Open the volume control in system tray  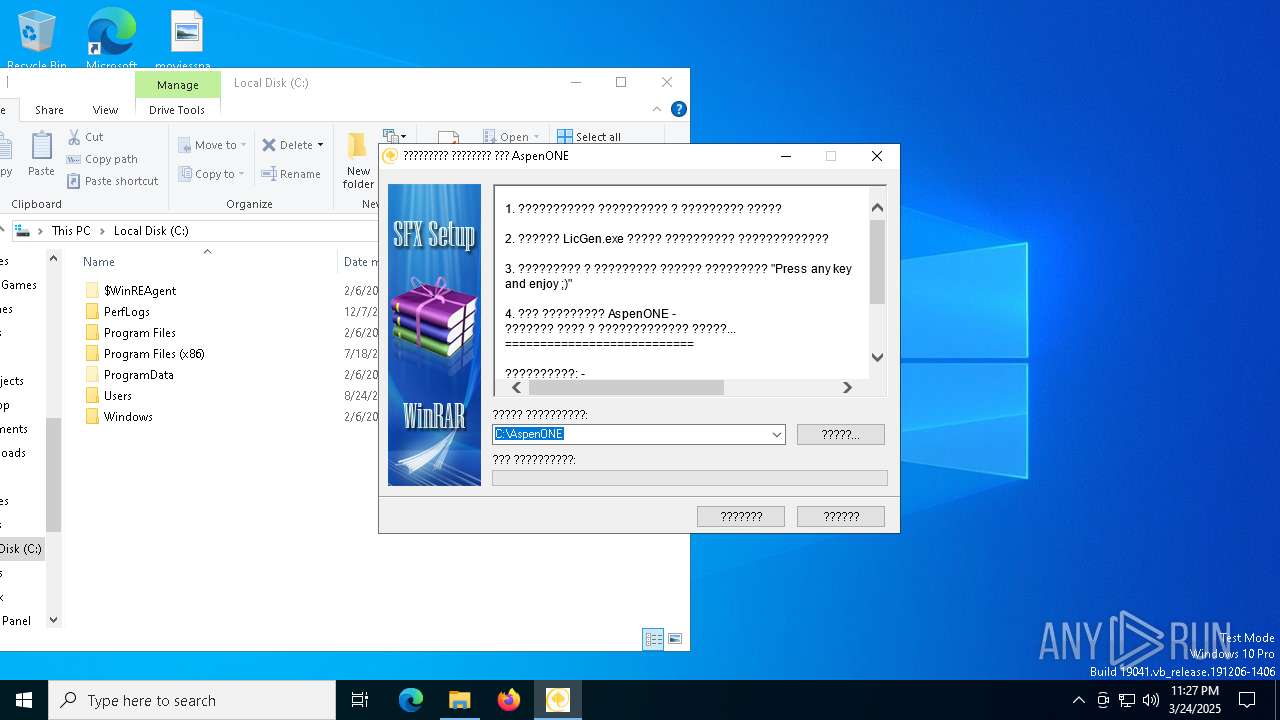point(1151,700)
